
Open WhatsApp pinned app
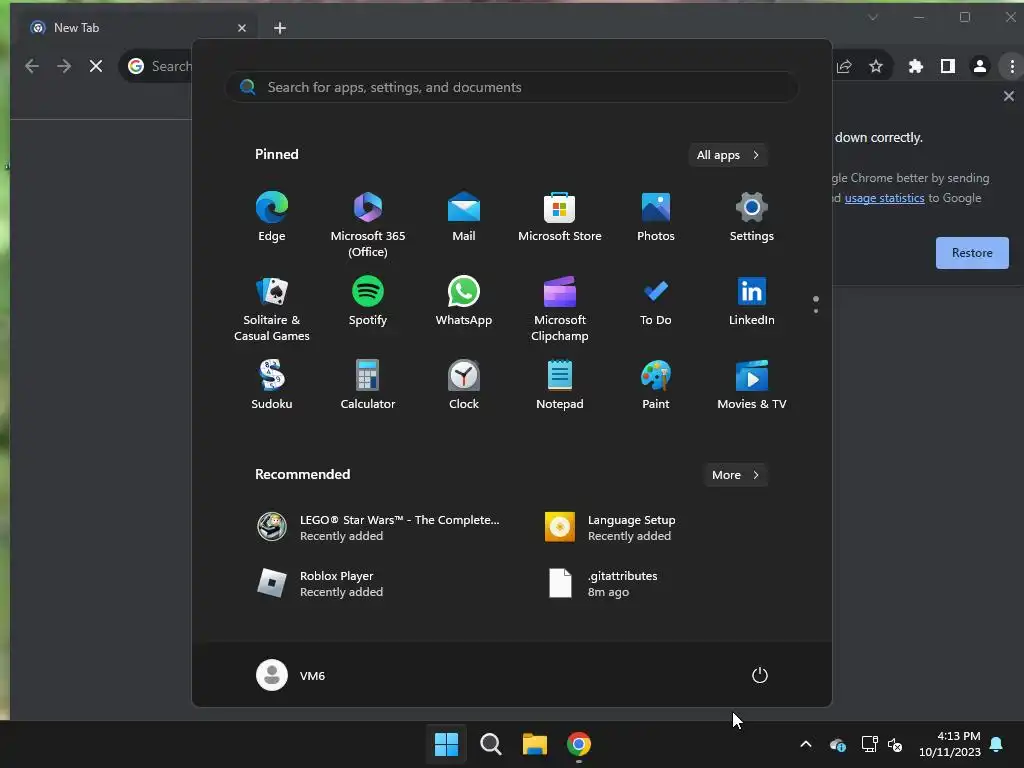[x=464, y=301]
